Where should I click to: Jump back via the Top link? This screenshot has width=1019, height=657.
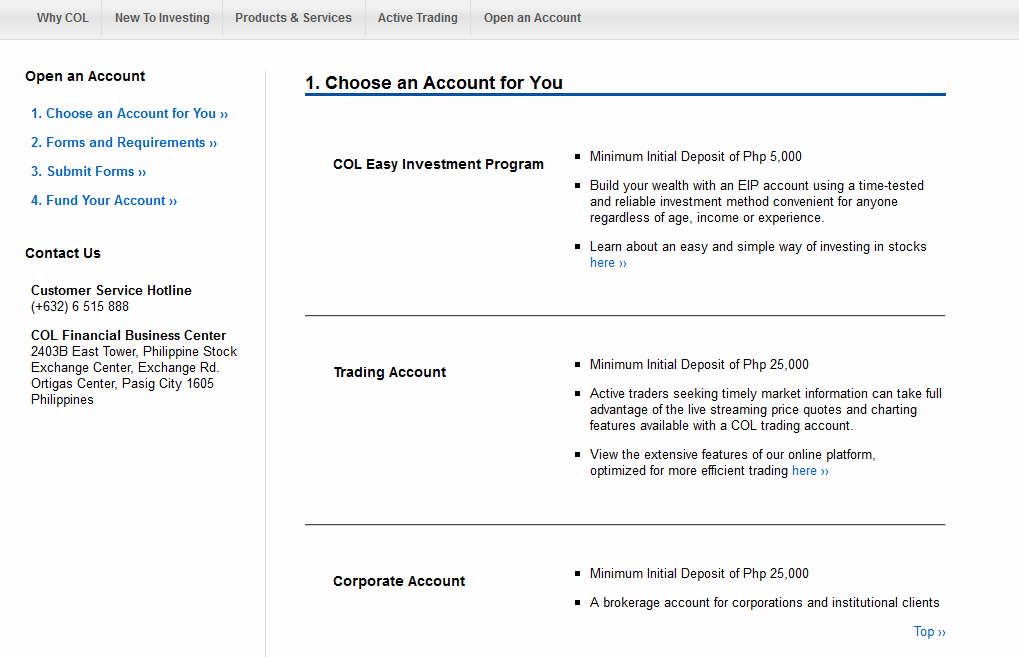tap(929, 632)
